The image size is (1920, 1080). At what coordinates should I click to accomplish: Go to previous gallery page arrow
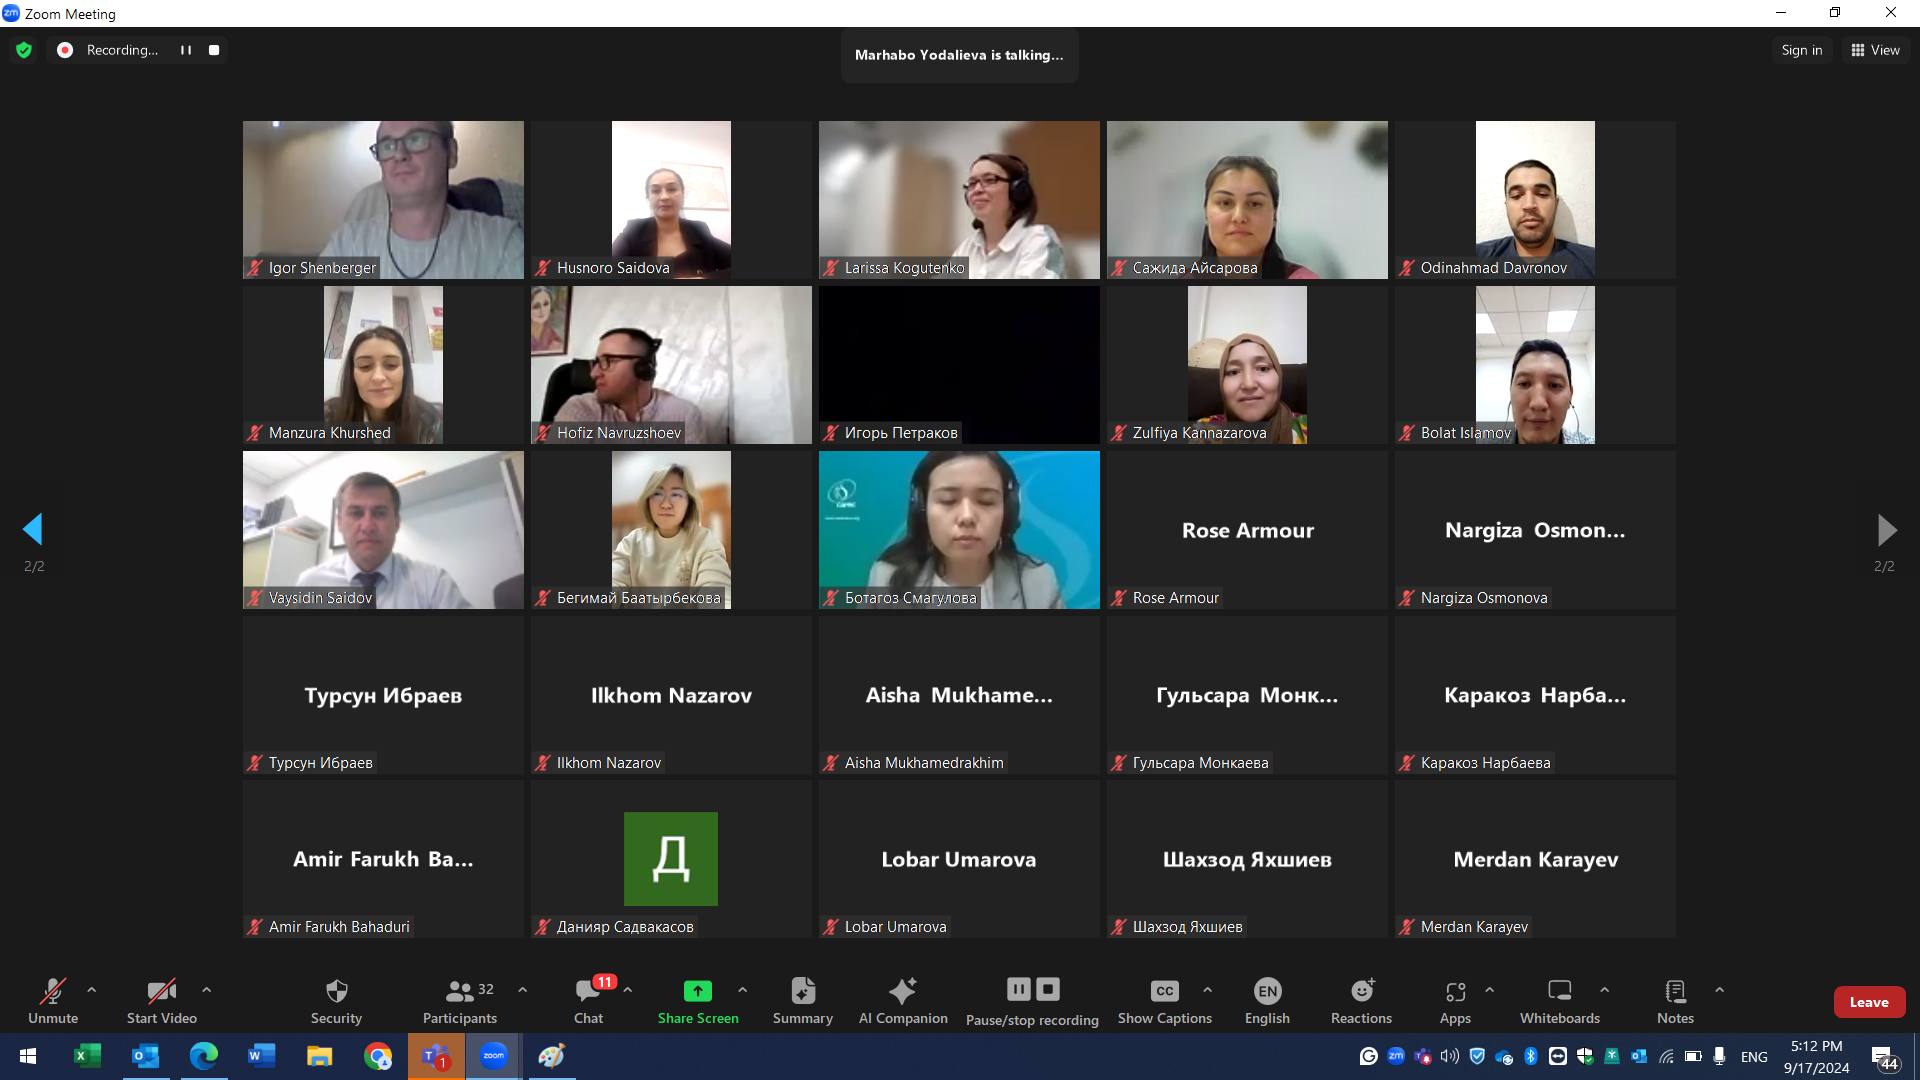(33, 530)
